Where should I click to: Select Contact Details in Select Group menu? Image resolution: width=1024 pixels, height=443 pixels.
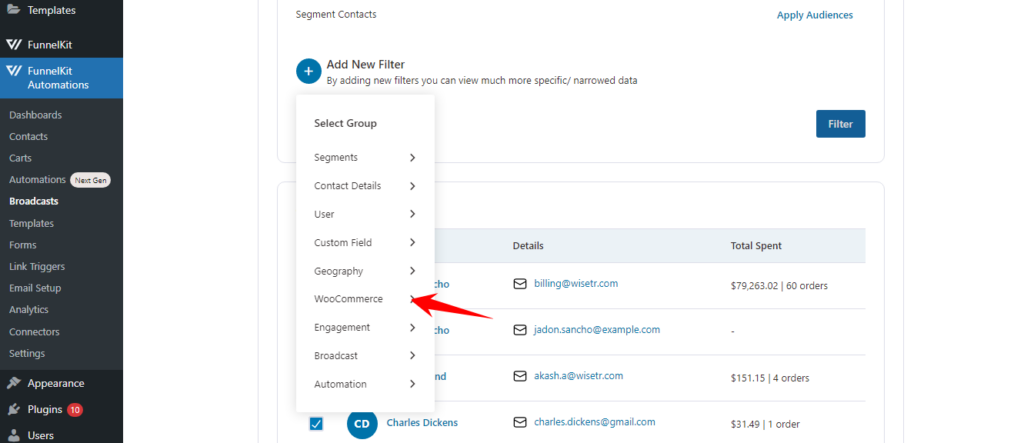click(347, 186)
